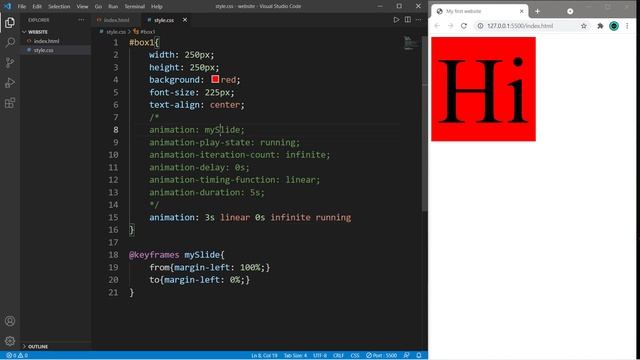Open index.html in the Explorer tree
Viewport: 640px width, 360px height.
(46, 41)
